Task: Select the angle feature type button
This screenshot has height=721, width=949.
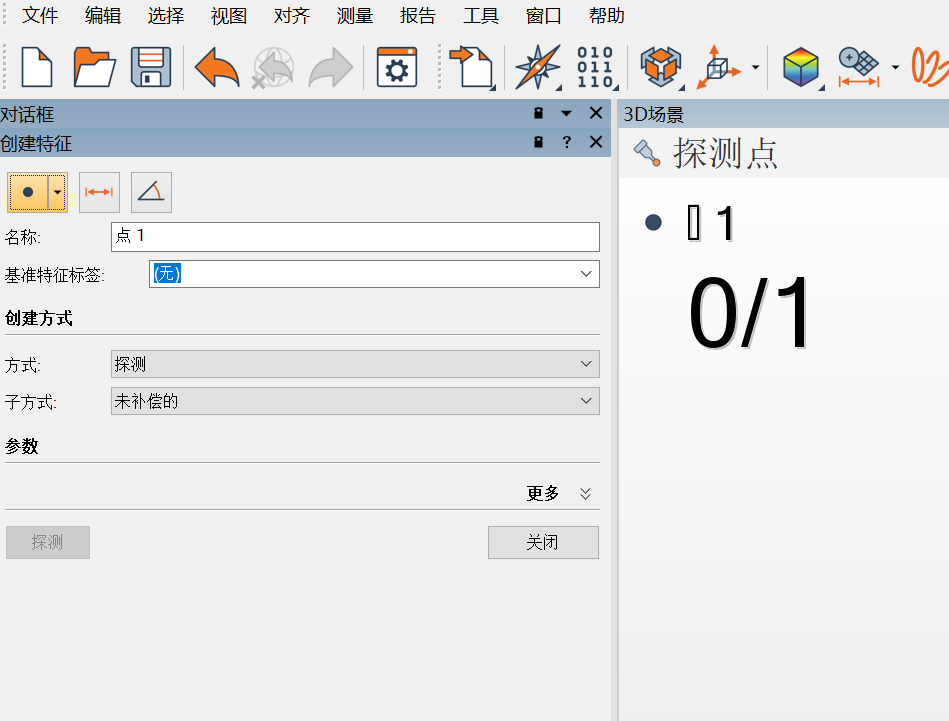Action: tap(151, 193)
